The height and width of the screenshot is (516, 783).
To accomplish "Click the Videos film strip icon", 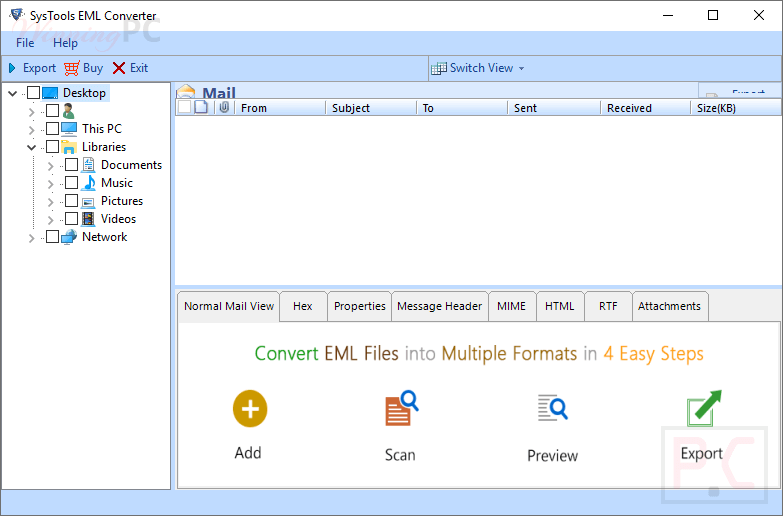I will click(88, 219).
